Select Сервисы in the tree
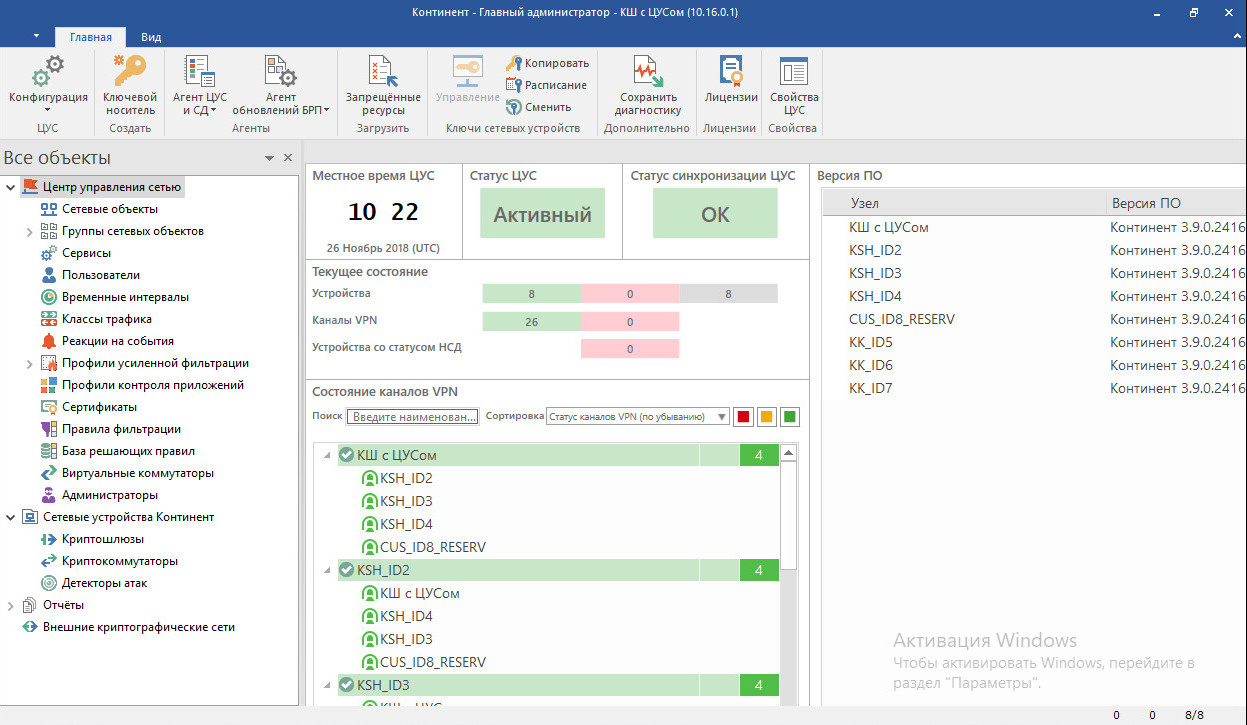 [x=86, y=253]
